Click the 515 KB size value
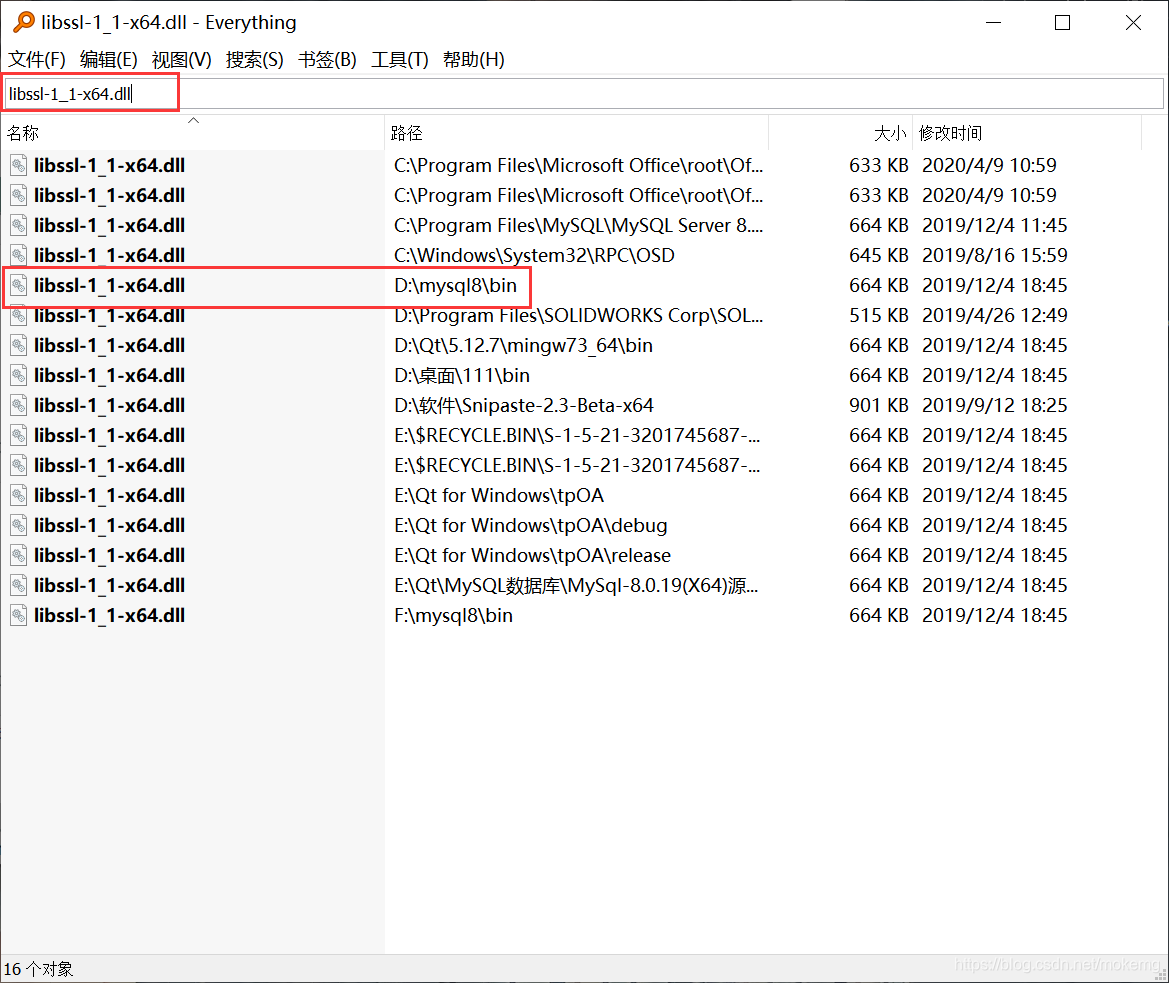Screen dimensions: 1169x983 [x=878, y=315]
